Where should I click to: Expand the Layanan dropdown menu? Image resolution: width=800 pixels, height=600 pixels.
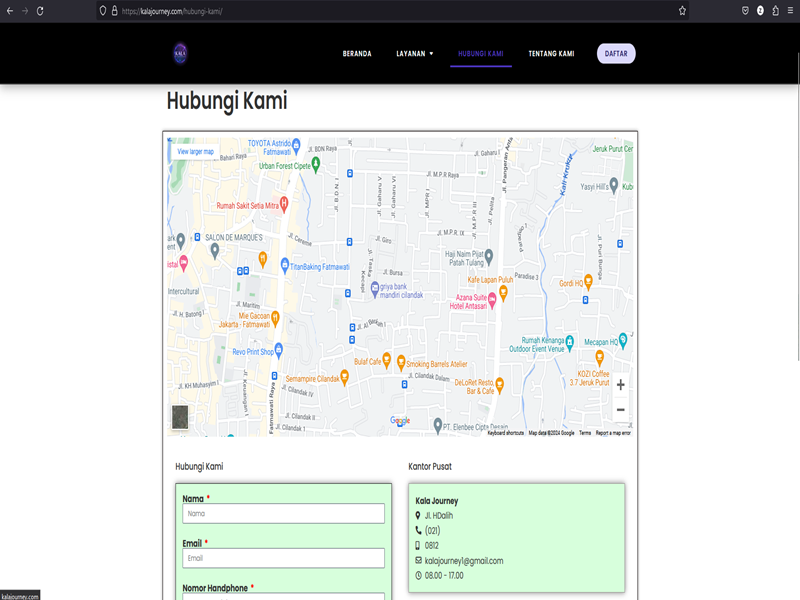tap(414, 54)
